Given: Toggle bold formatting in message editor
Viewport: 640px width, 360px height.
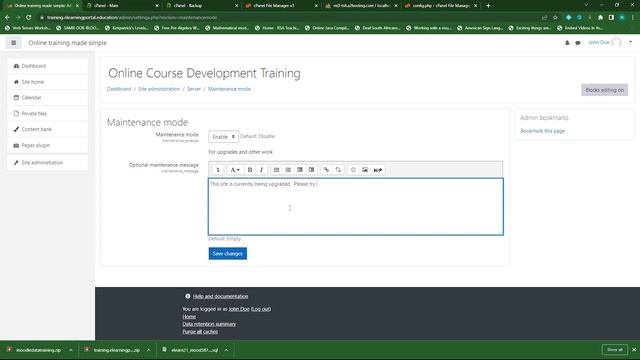Looking at the screenshot, I should pyautogui.click(x=250, y=170).
